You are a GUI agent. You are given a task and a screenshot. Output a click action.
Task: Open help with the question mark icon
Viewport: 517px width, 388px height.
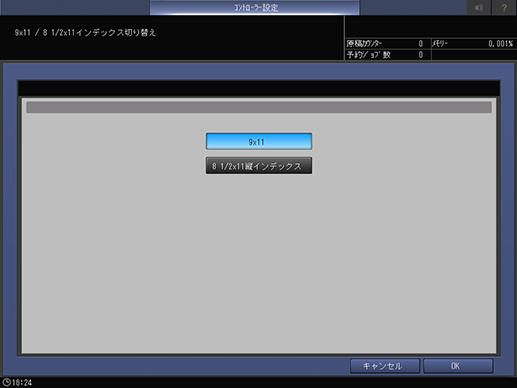coord(504,7)
